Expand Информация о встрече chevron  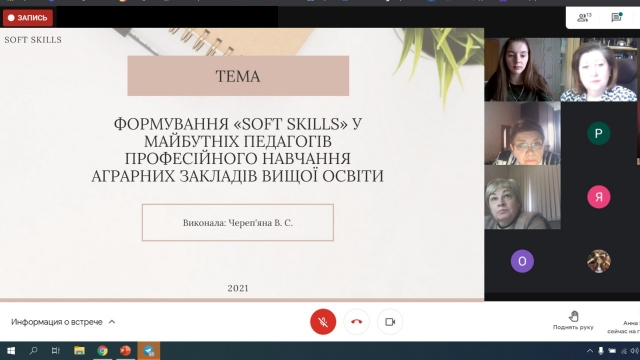tap(112, 322)
